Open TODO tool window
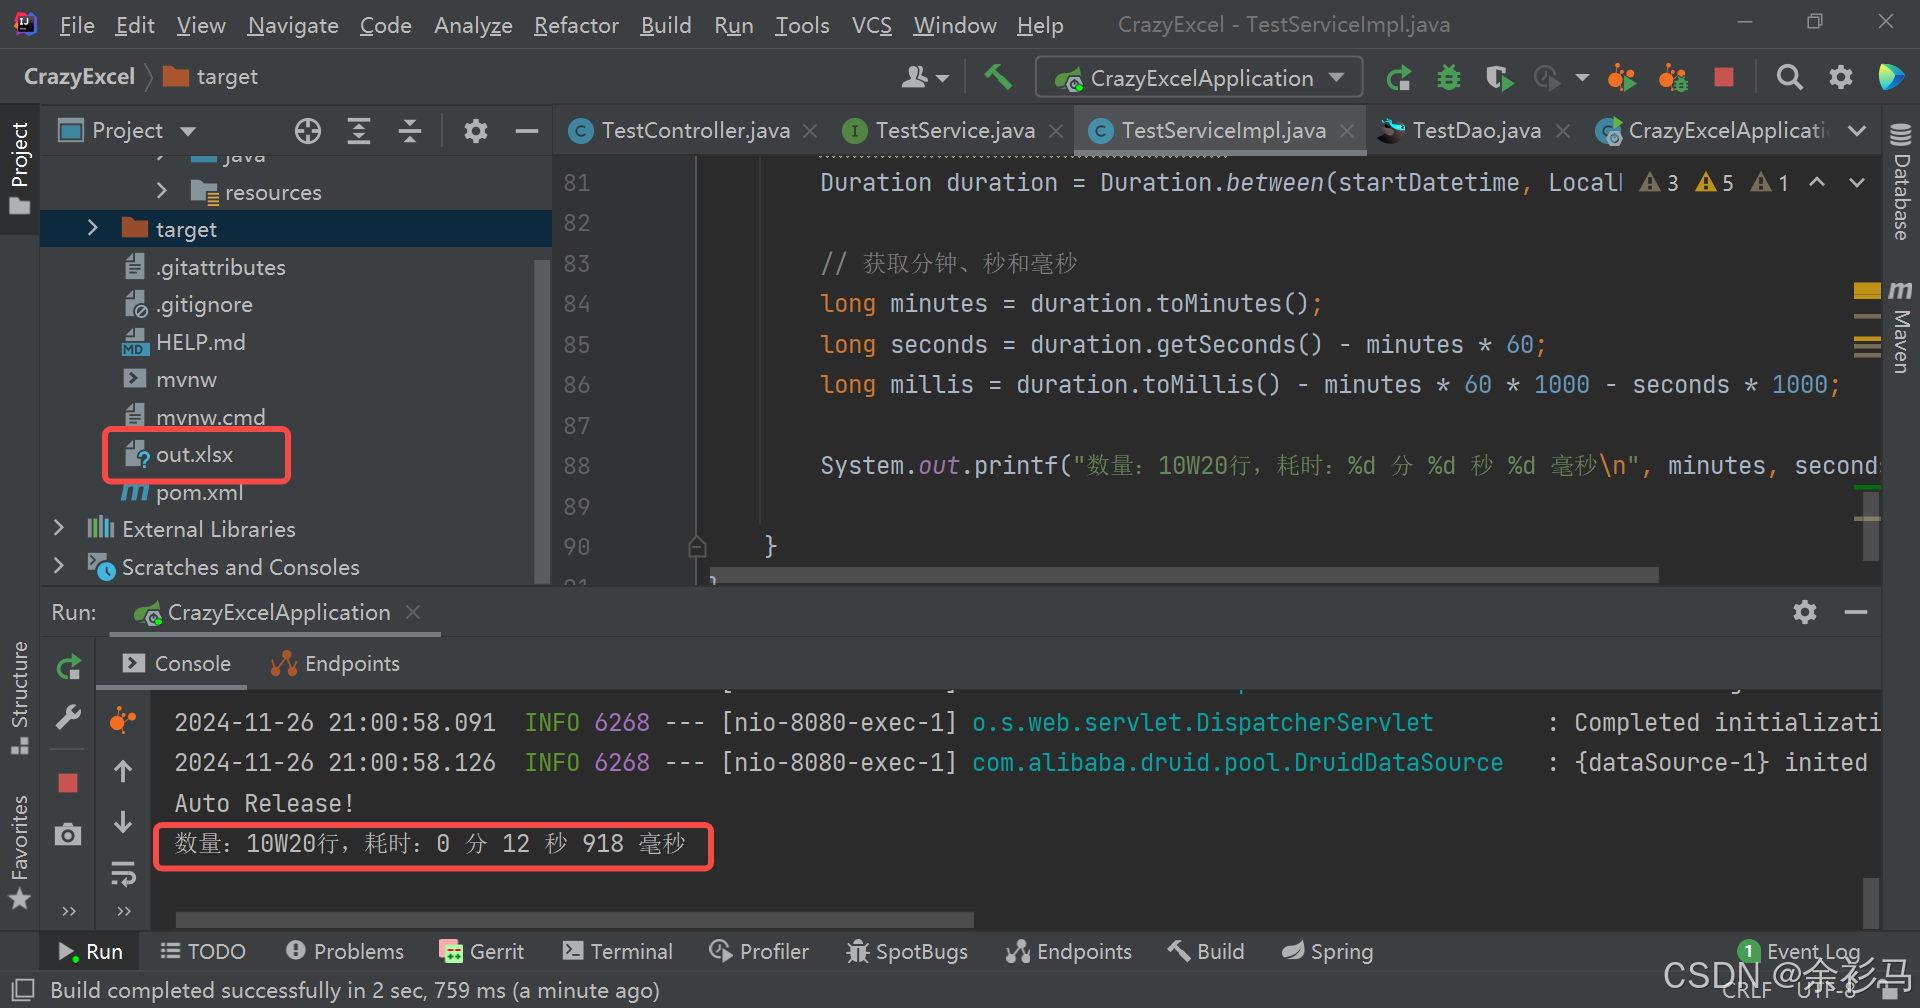This screenshot has width=1920, height=1008. [x=203, y=951]
